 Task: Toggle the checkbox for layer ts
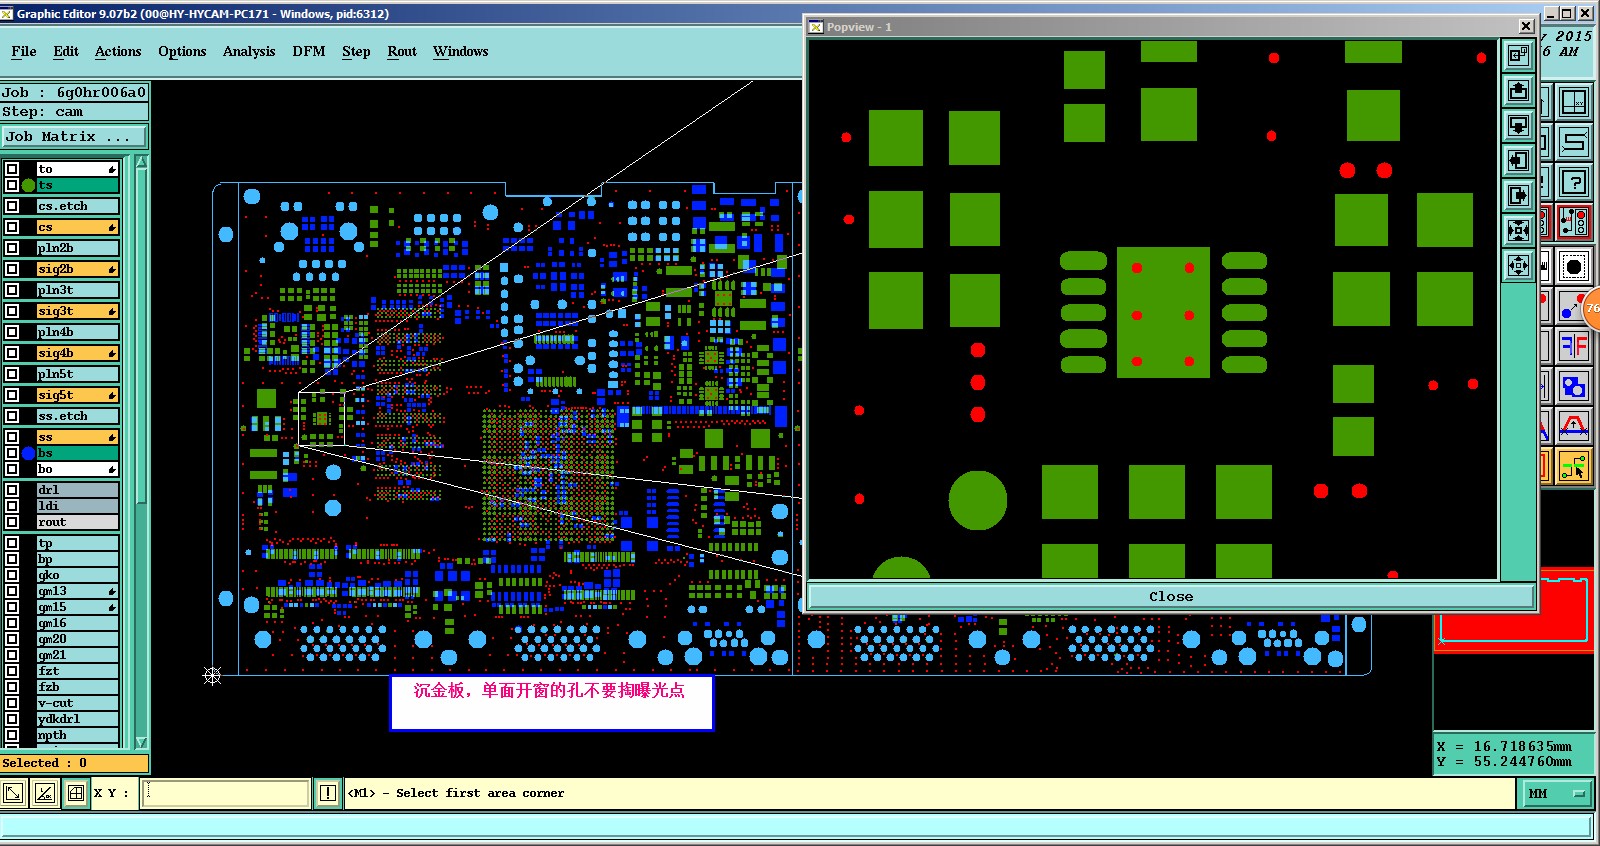point(12,185)
